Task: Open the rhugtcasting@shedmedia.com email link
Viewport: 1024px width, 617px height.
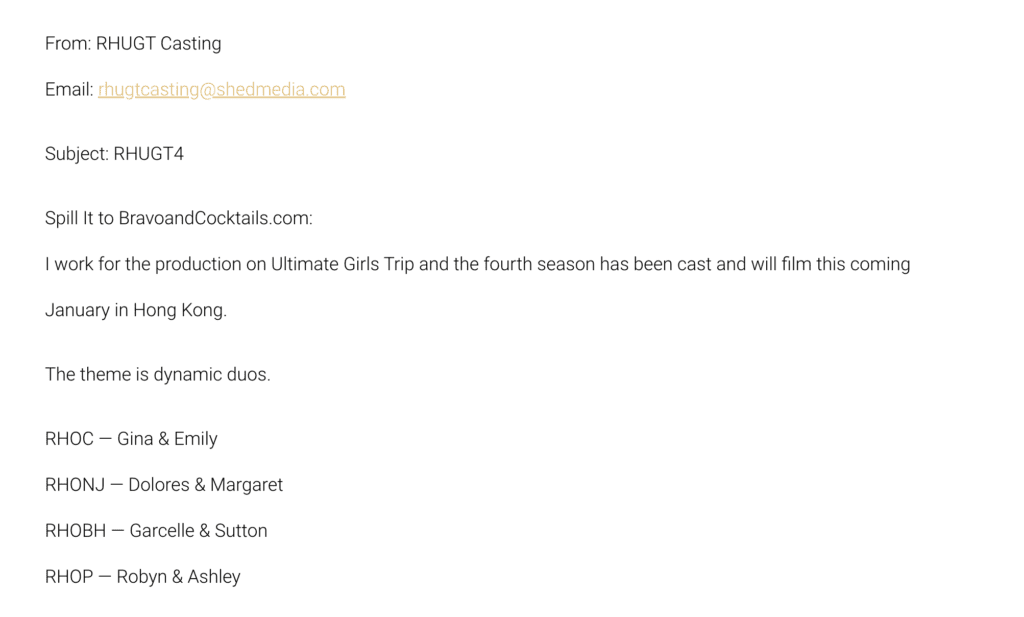Action: 221,89
